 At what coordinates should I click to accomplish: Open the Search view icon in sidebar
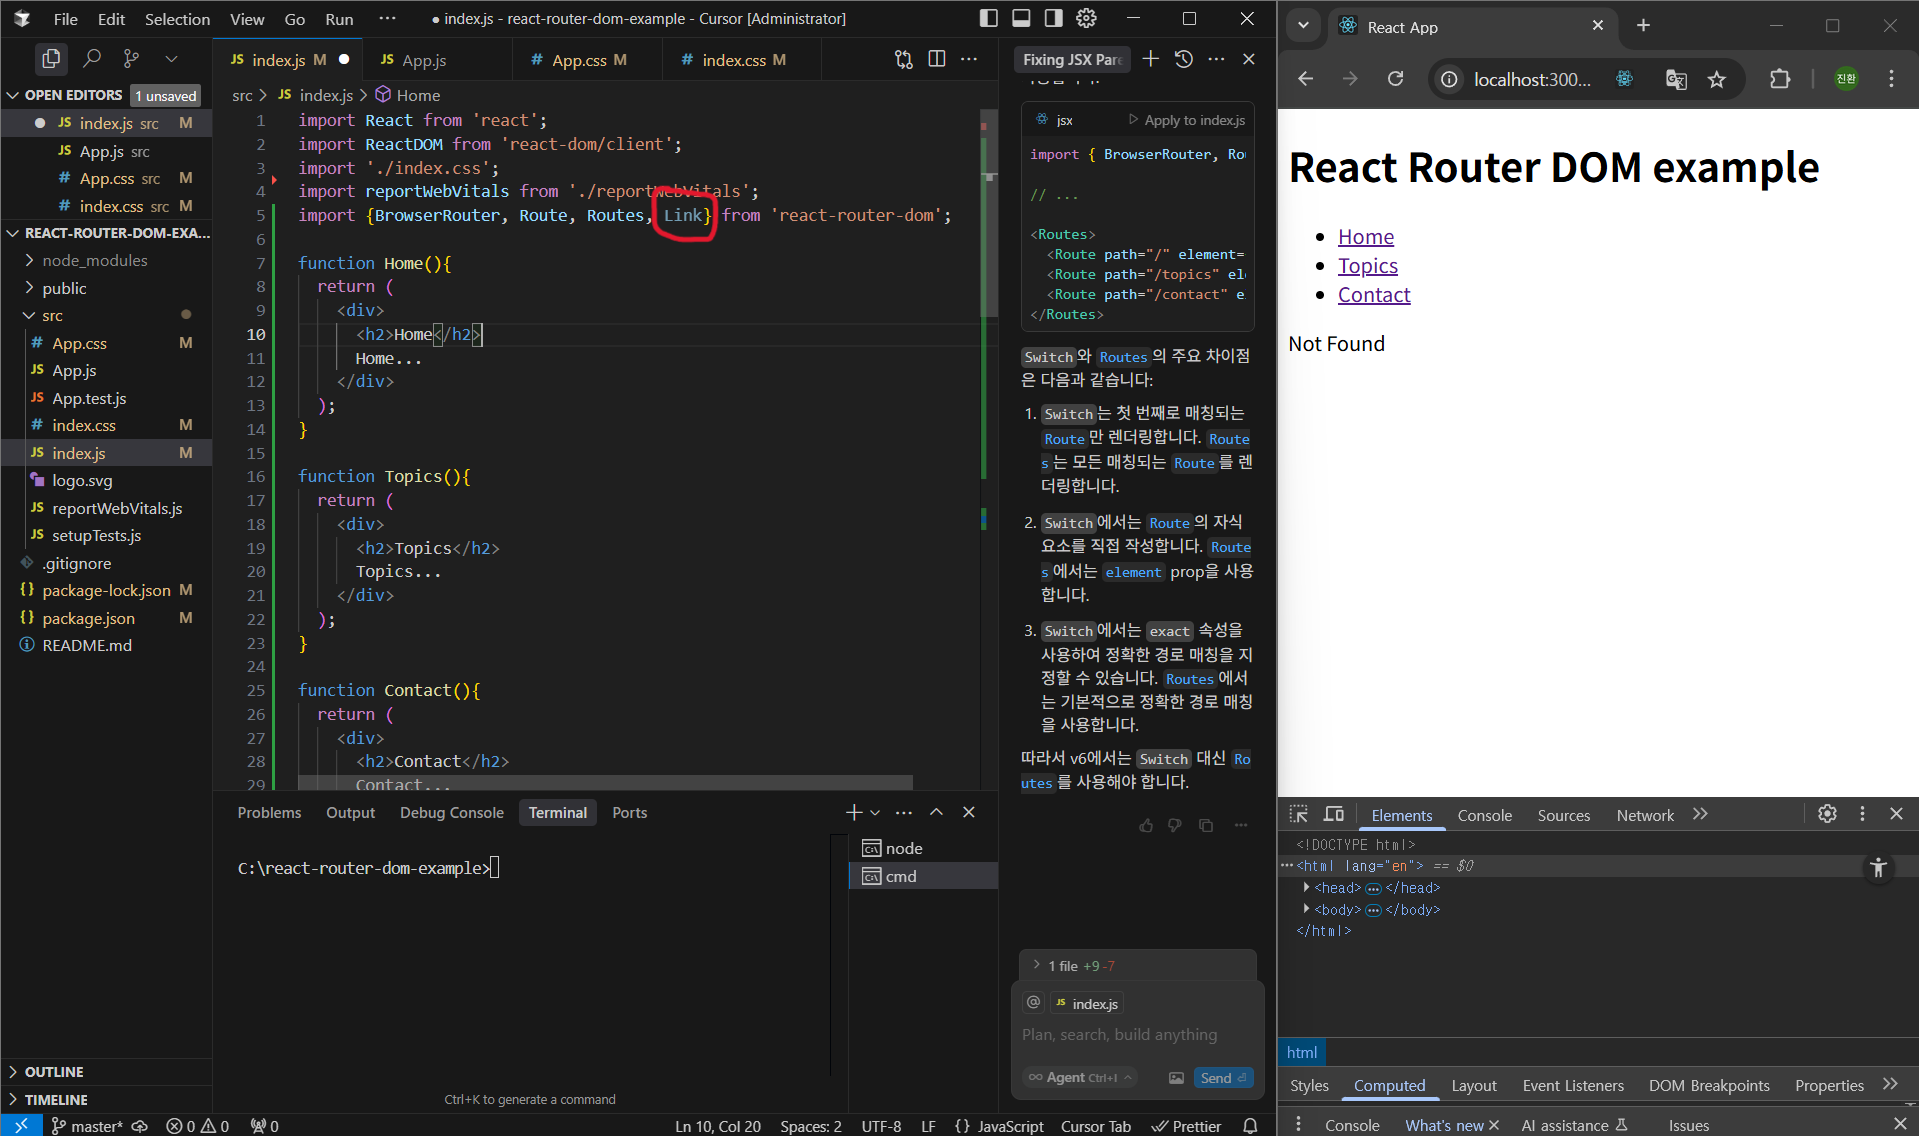pyautogui.click(x=92, y=59)
